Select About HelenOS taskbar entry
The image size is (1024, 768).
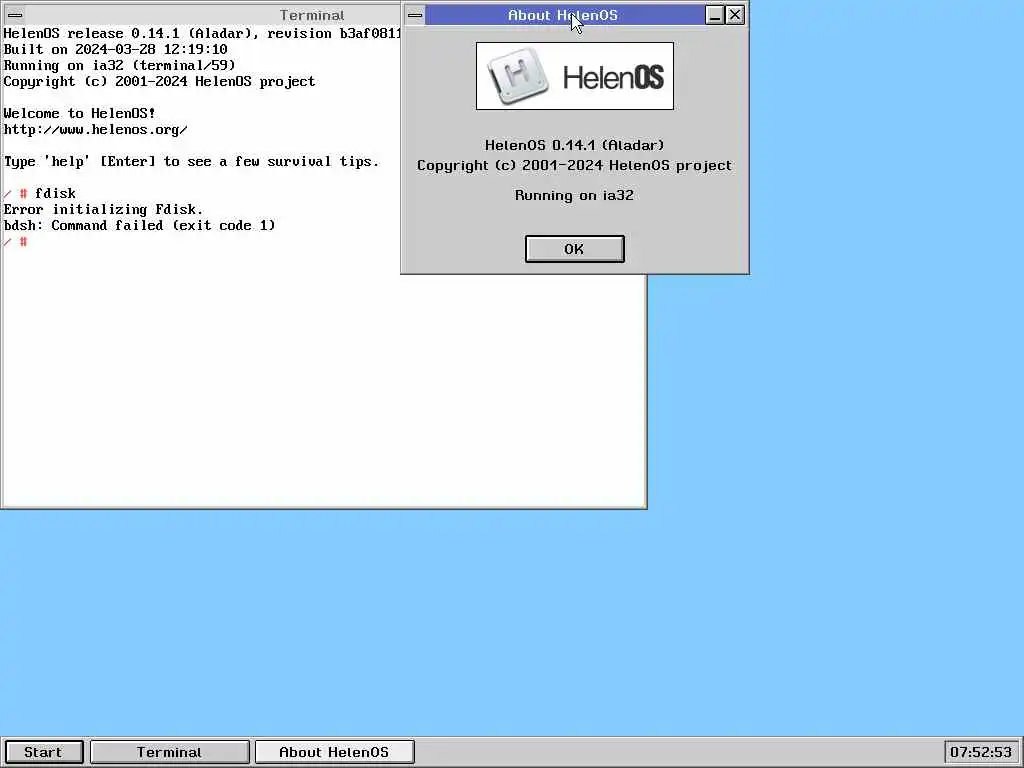click(334, 752)
